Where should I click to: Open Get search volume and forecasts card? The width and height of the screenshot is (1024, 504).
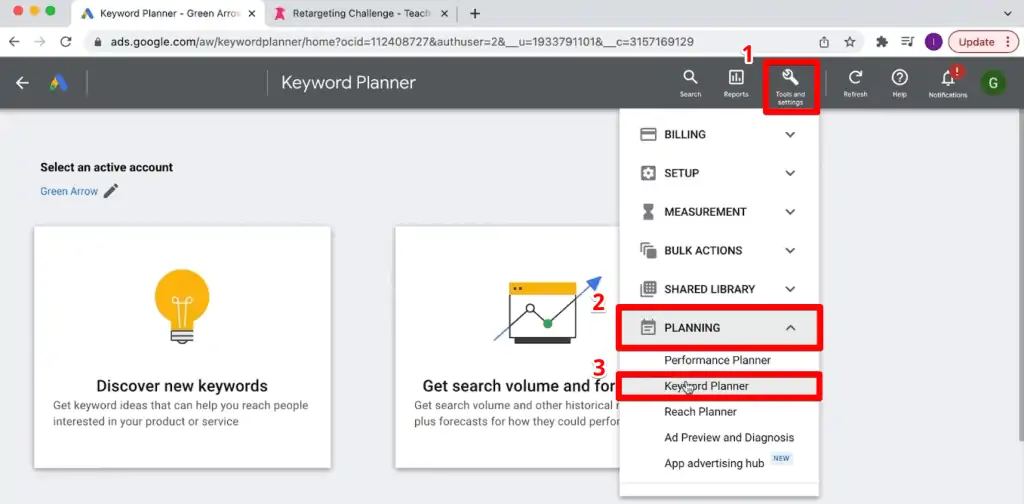pyautogui.click(x=507, y=347)
